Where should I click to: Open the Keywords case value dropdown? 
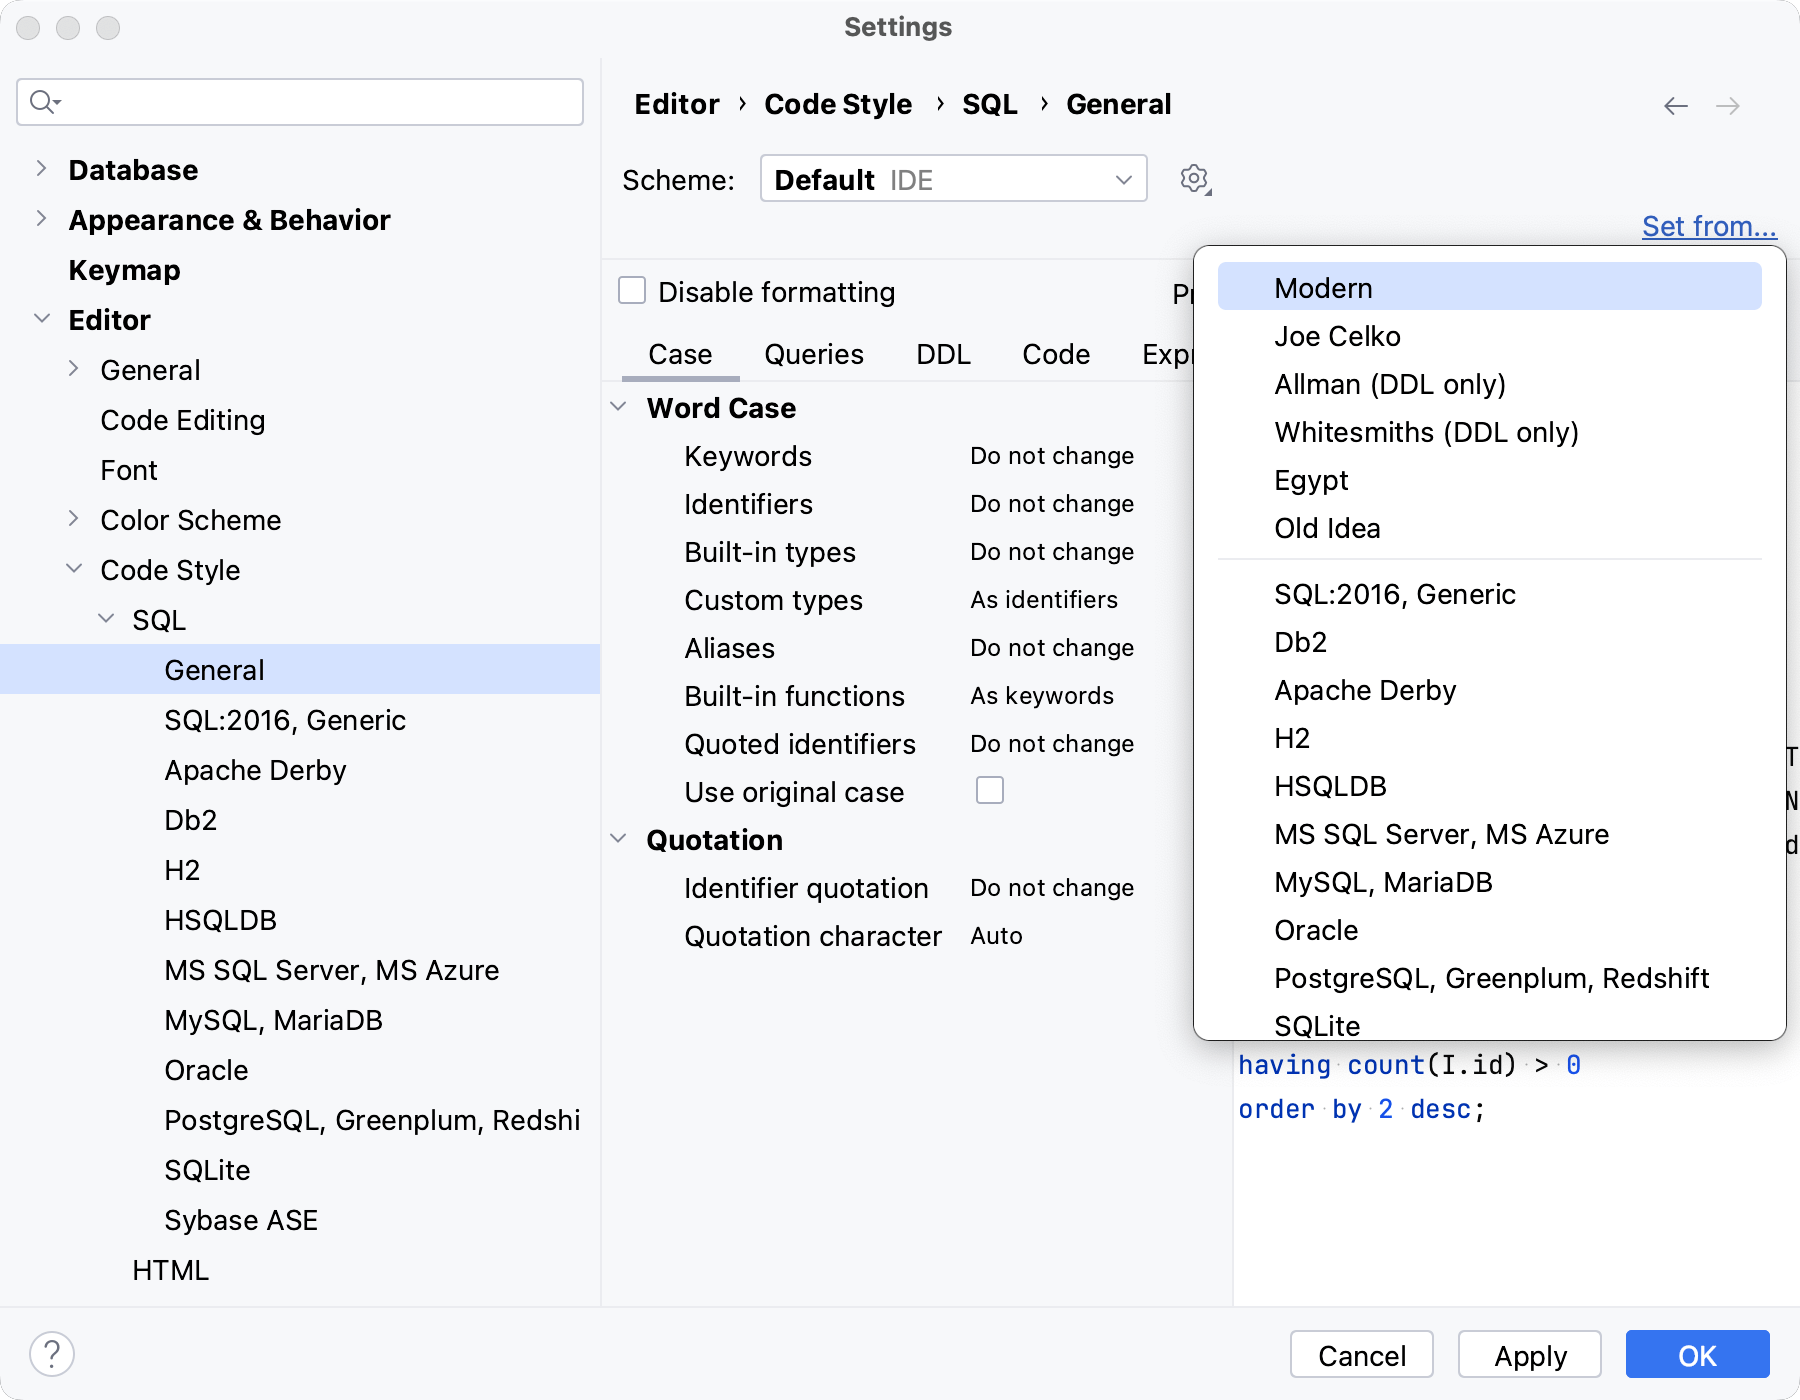[x=1052, y=456]
